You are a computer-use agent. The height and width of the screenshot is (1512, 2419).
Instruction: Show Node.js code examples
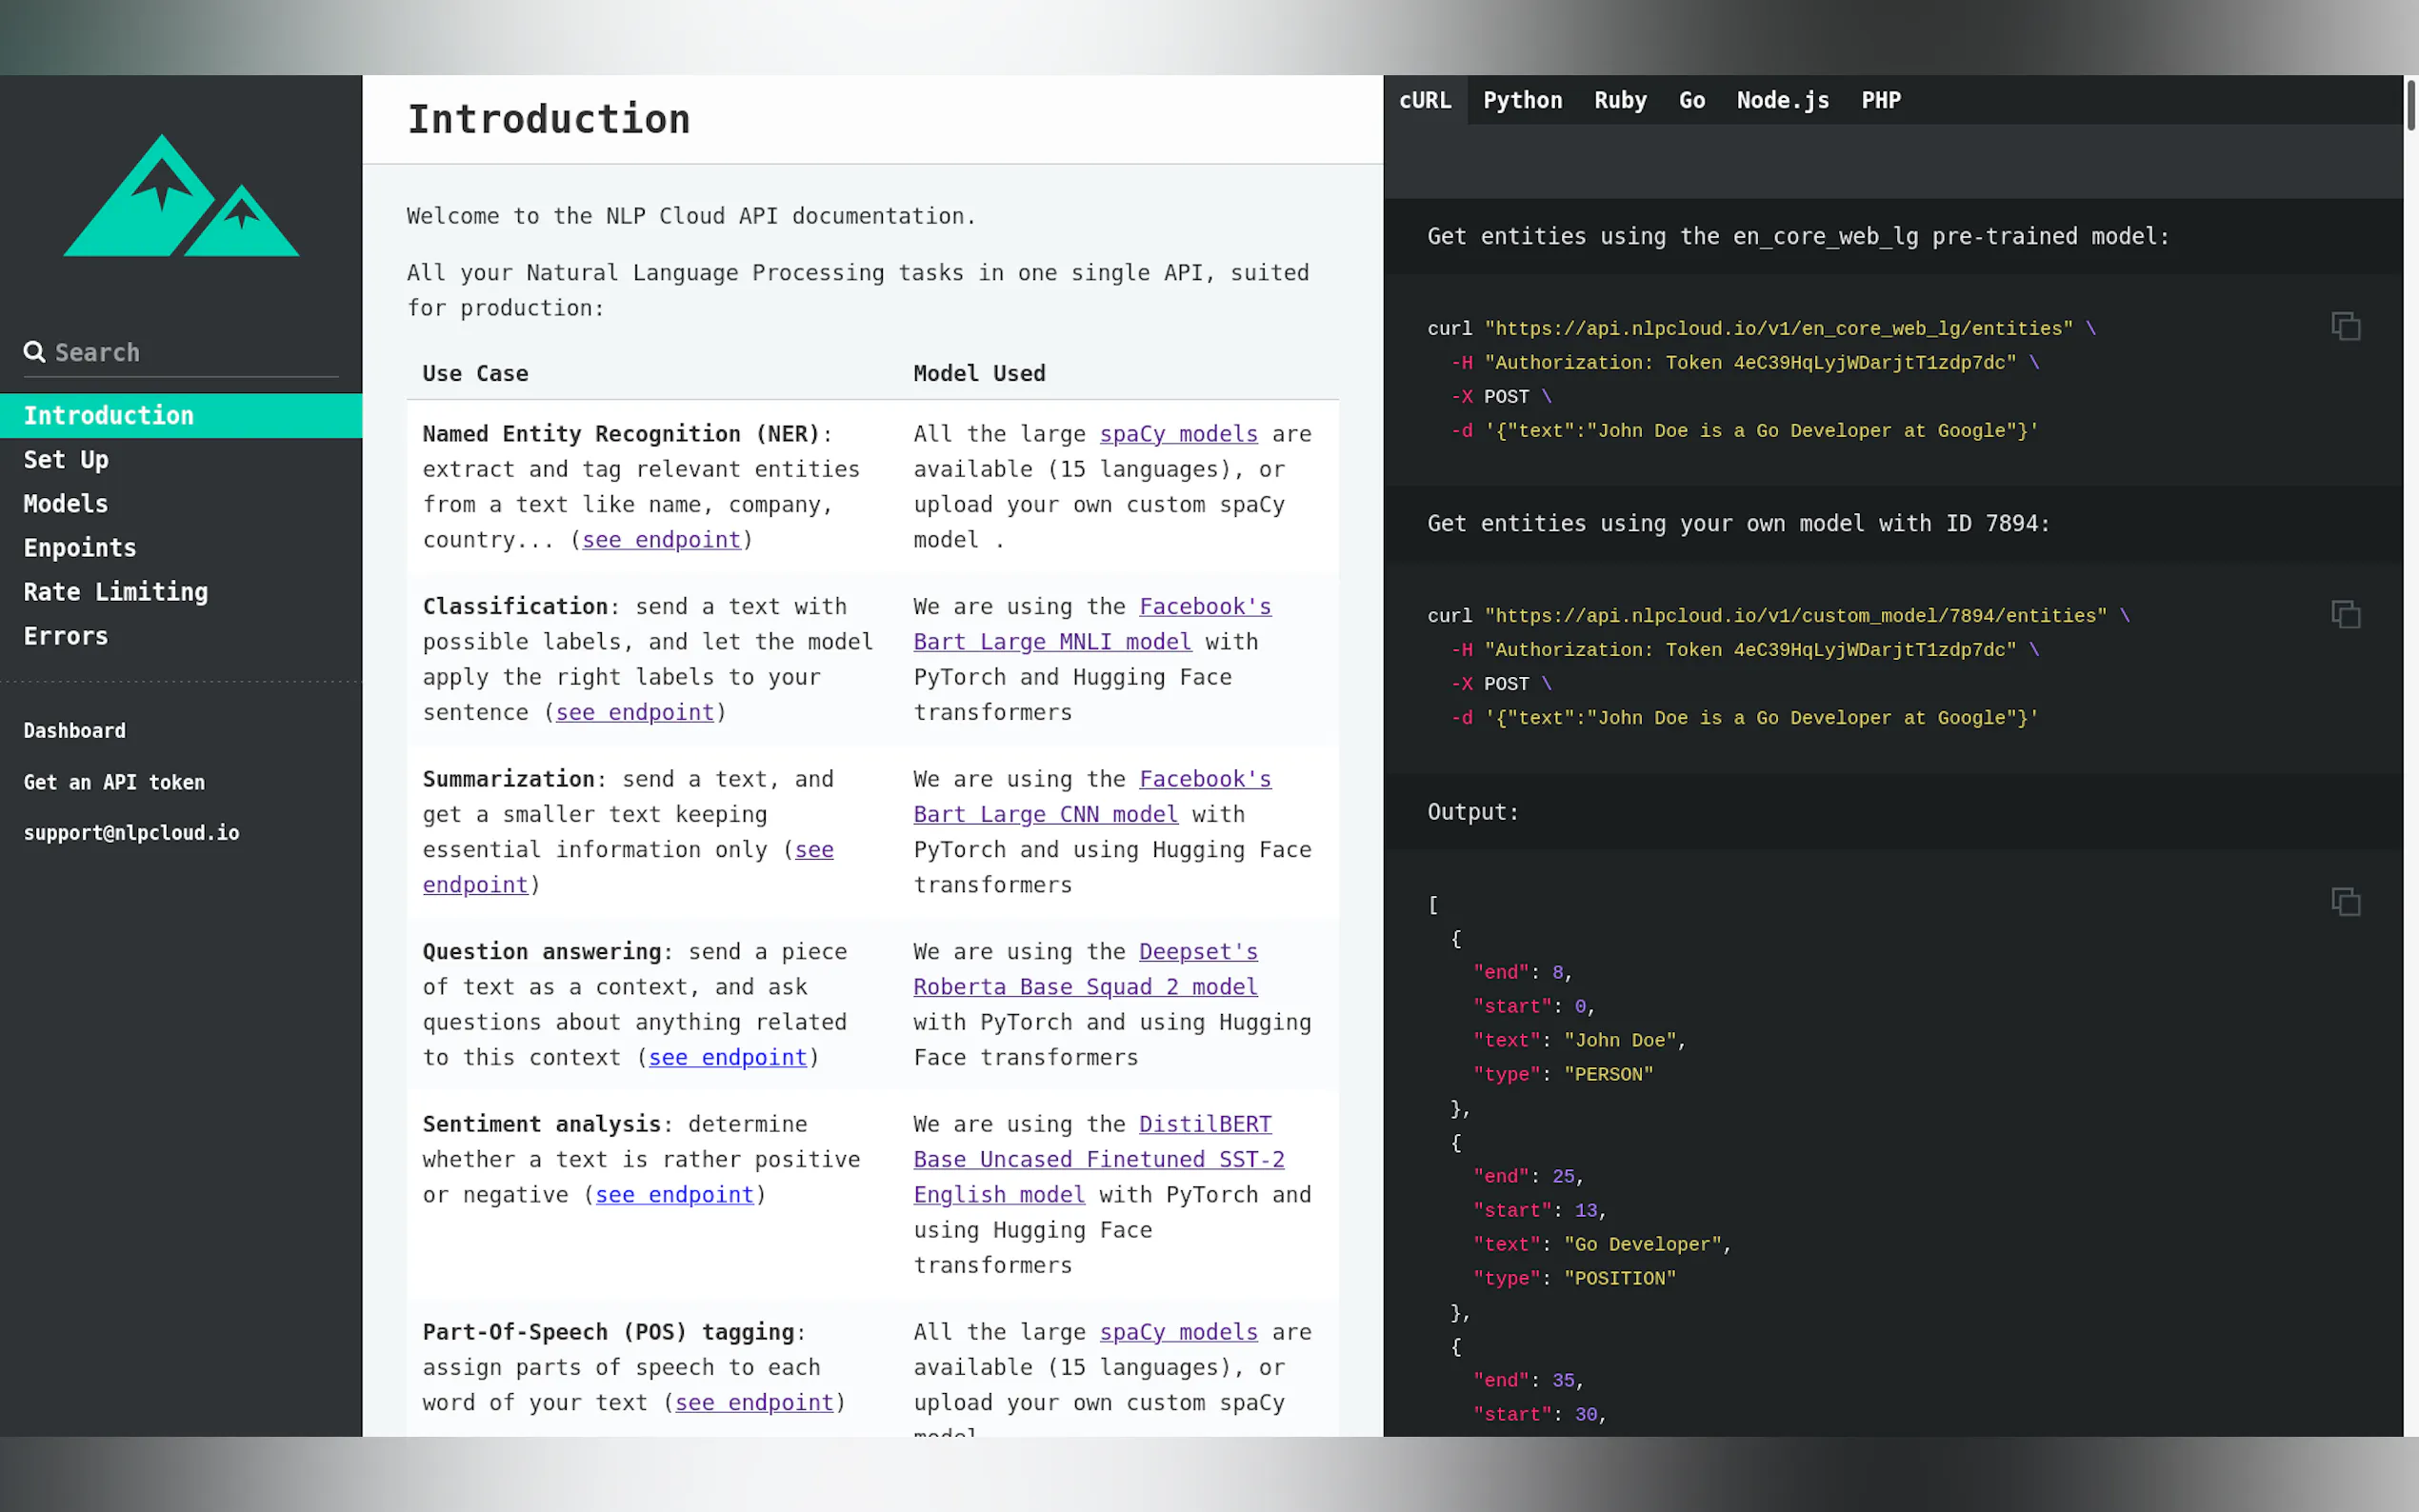(1782, 100)
